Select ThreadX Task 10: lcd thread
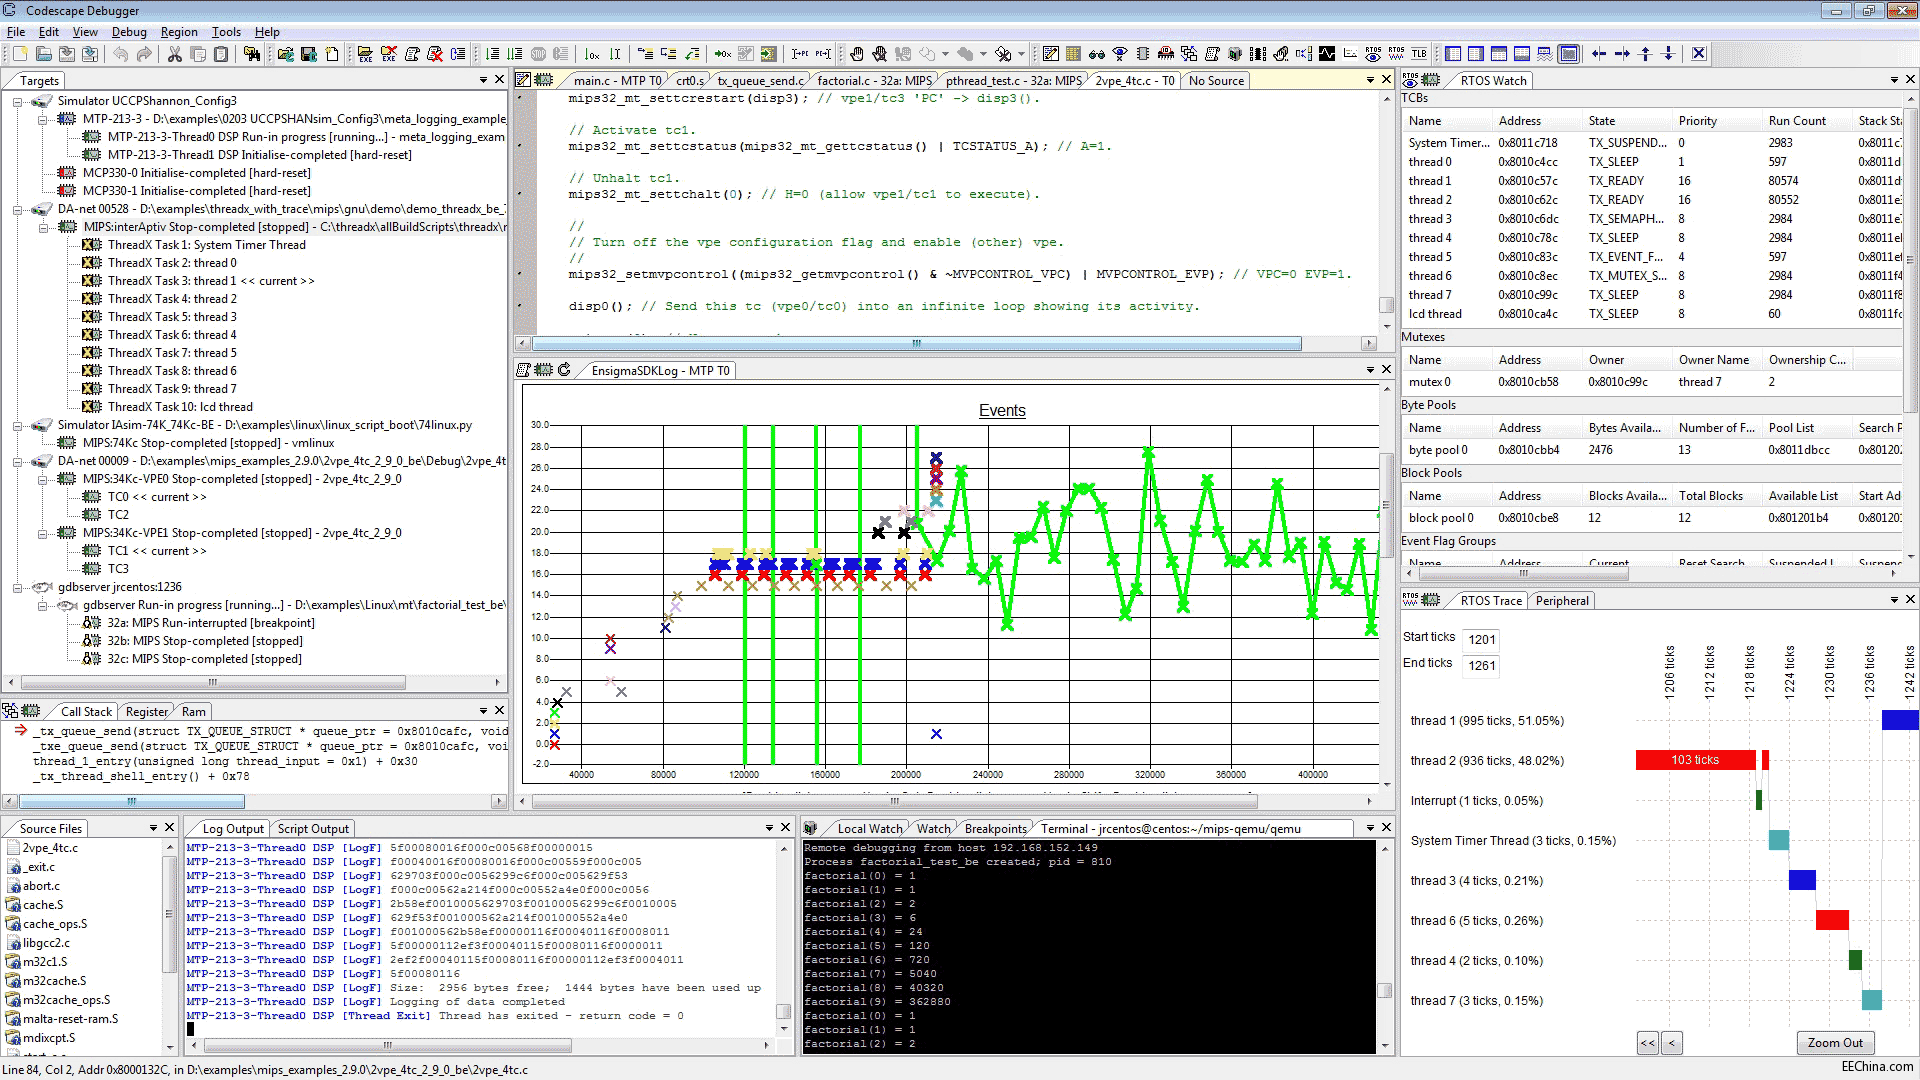 (x=182, y=407)
